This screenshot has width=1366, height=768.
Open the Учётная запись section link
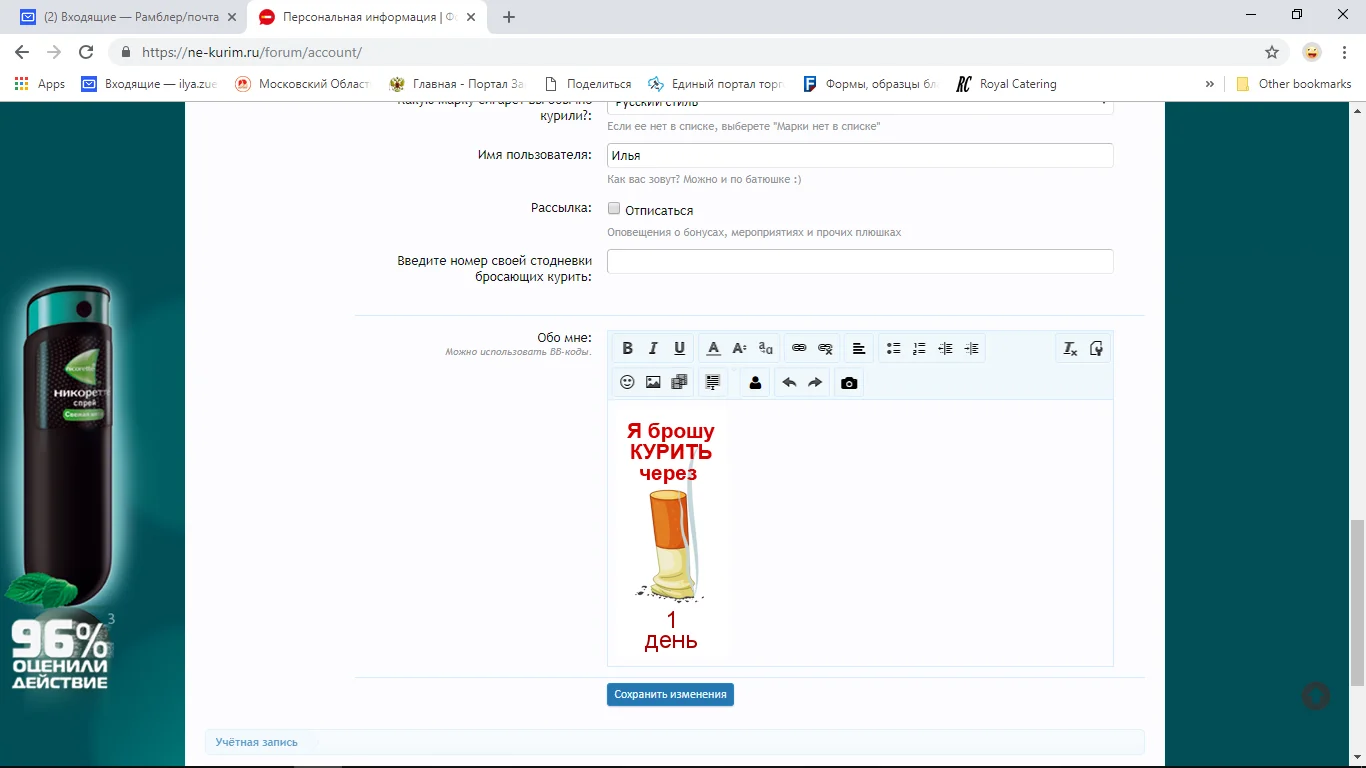(x=257, y=742)
